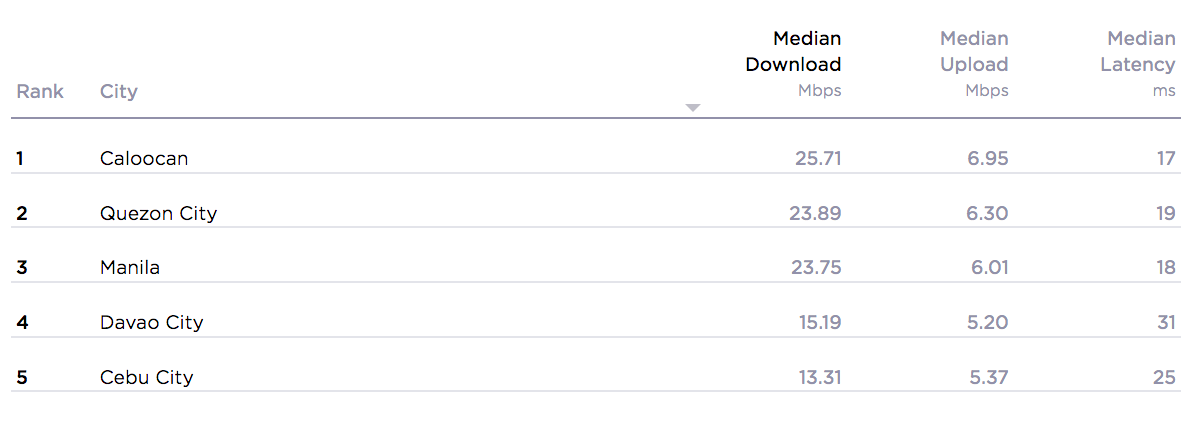Click rank number 4 cell

(x=21, y=323)
